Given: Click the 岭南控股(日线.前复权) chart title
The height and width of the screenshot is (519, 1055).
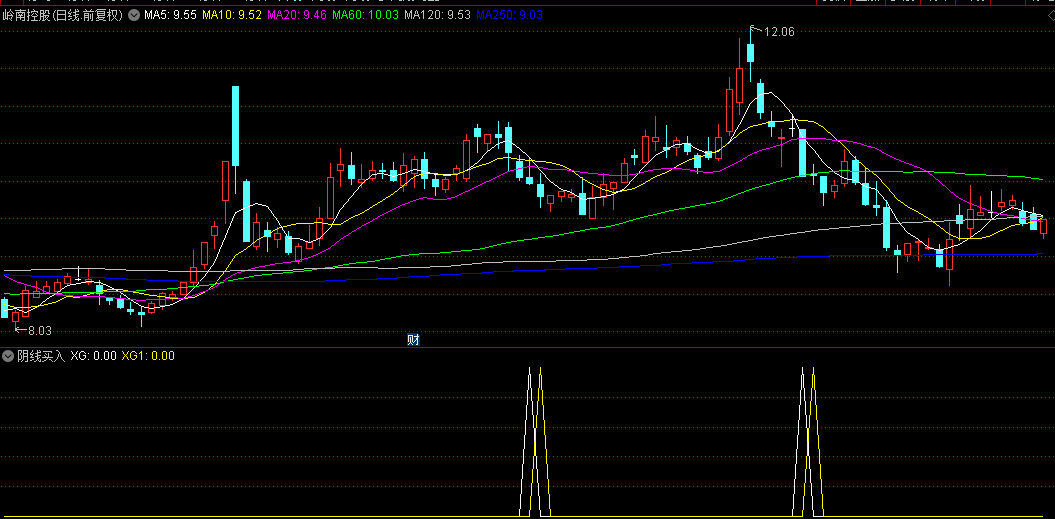Looking at the screenshot, I should [63, 15].
